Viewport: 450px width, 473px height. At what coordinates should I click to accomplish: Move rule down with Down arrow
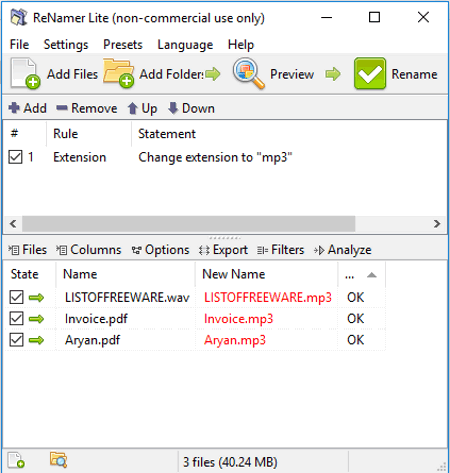(x=191, y=108)
